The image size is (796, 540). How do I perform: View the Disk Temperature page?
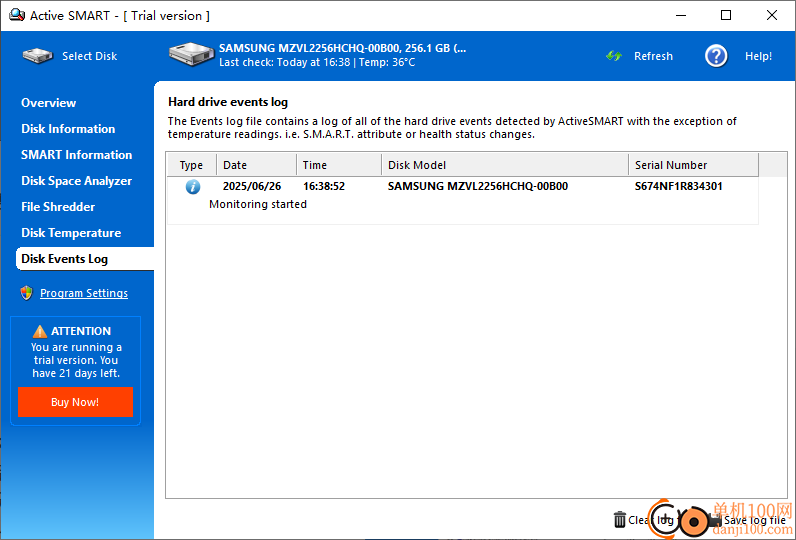click(x=71, y=233)
